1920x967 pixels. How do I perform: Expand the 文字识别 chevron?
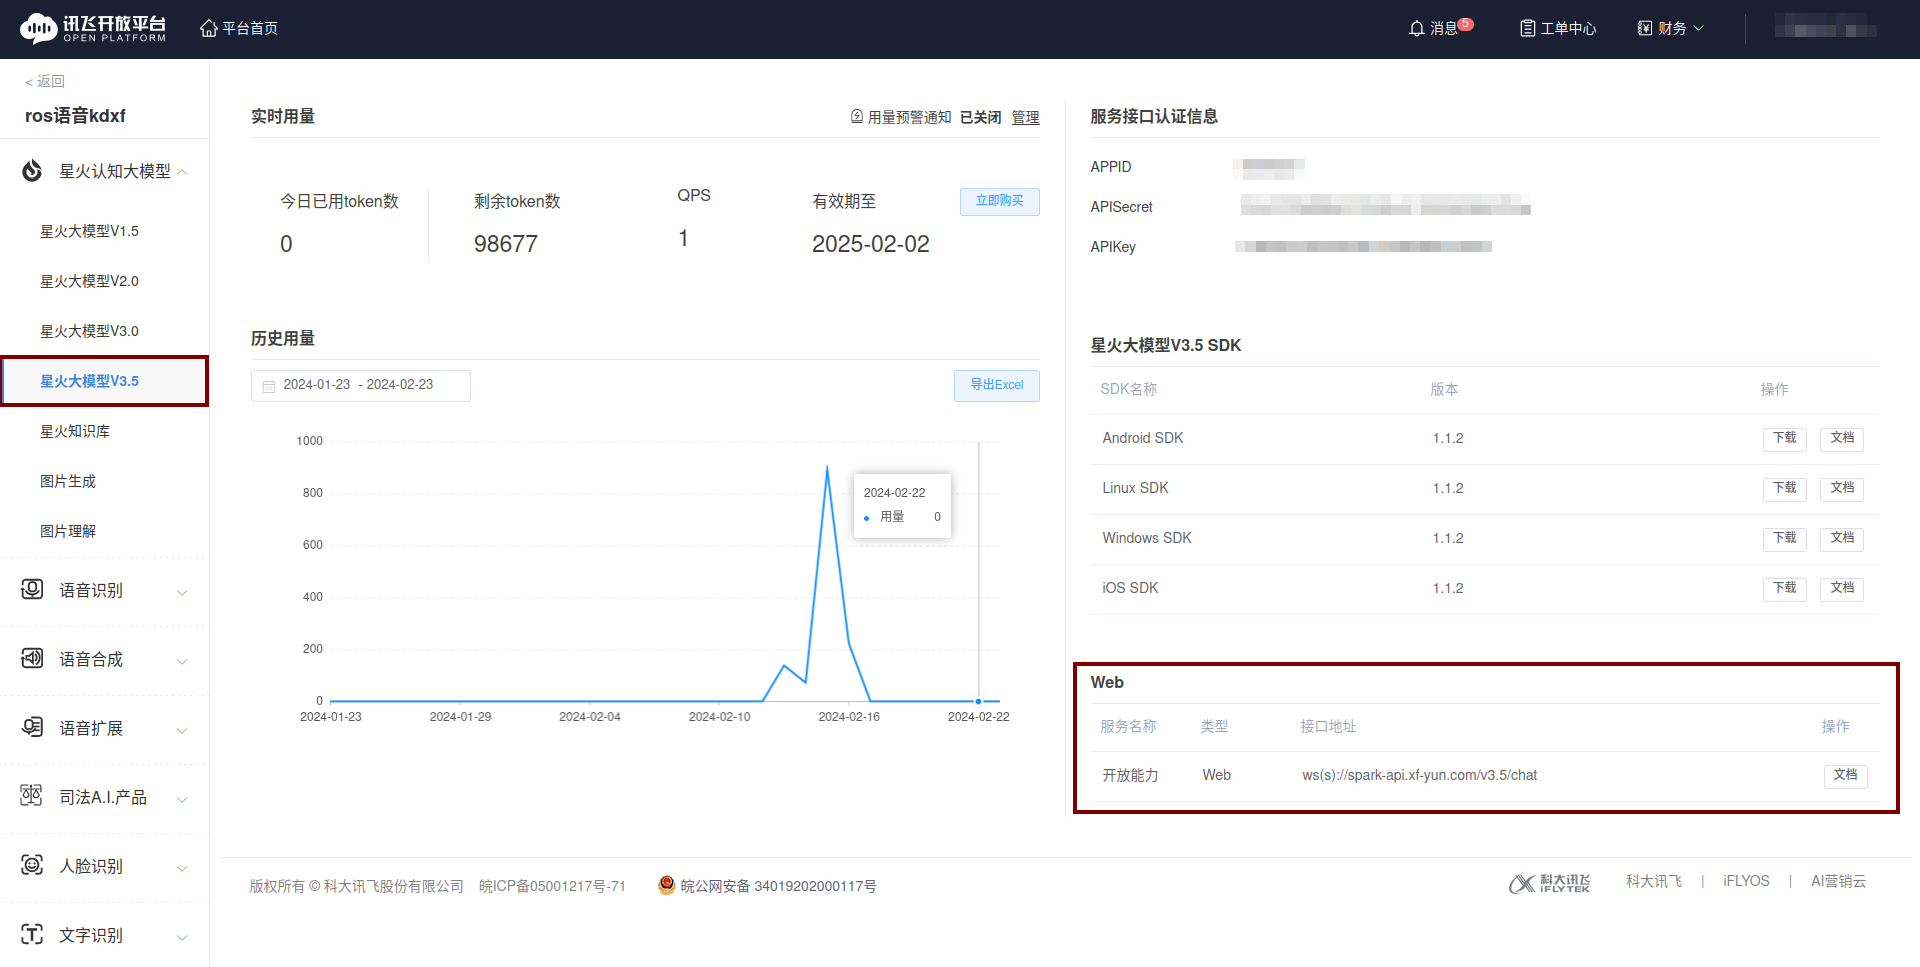tap(182, 938)
